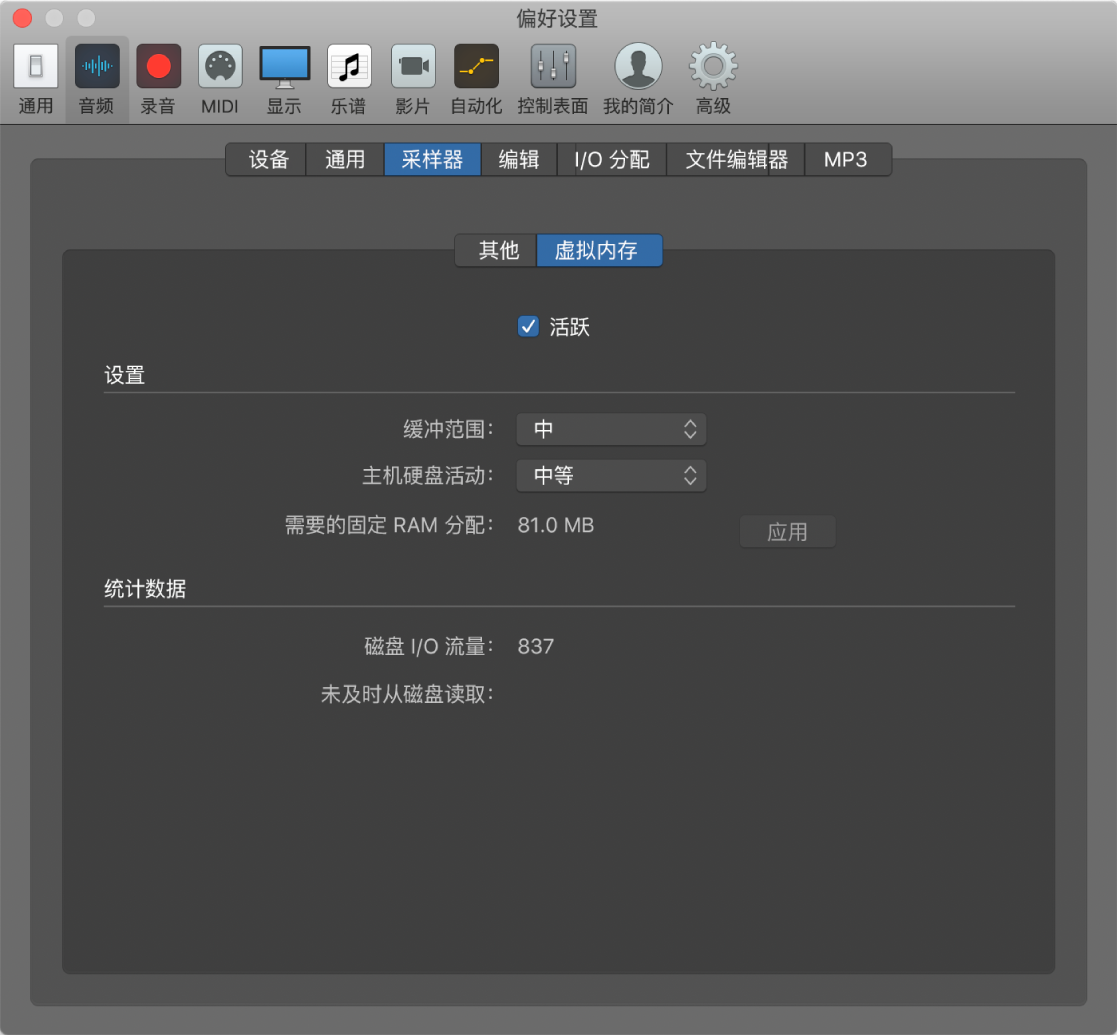Toggle virtual memory active state off

[x=528, y=326]
